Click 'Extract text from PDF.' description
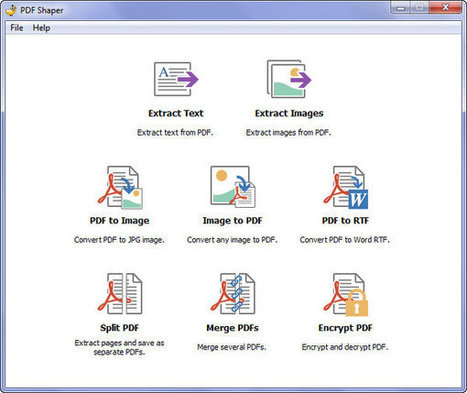This screenshot has height=393, width=467. click(x=175, y=133)
